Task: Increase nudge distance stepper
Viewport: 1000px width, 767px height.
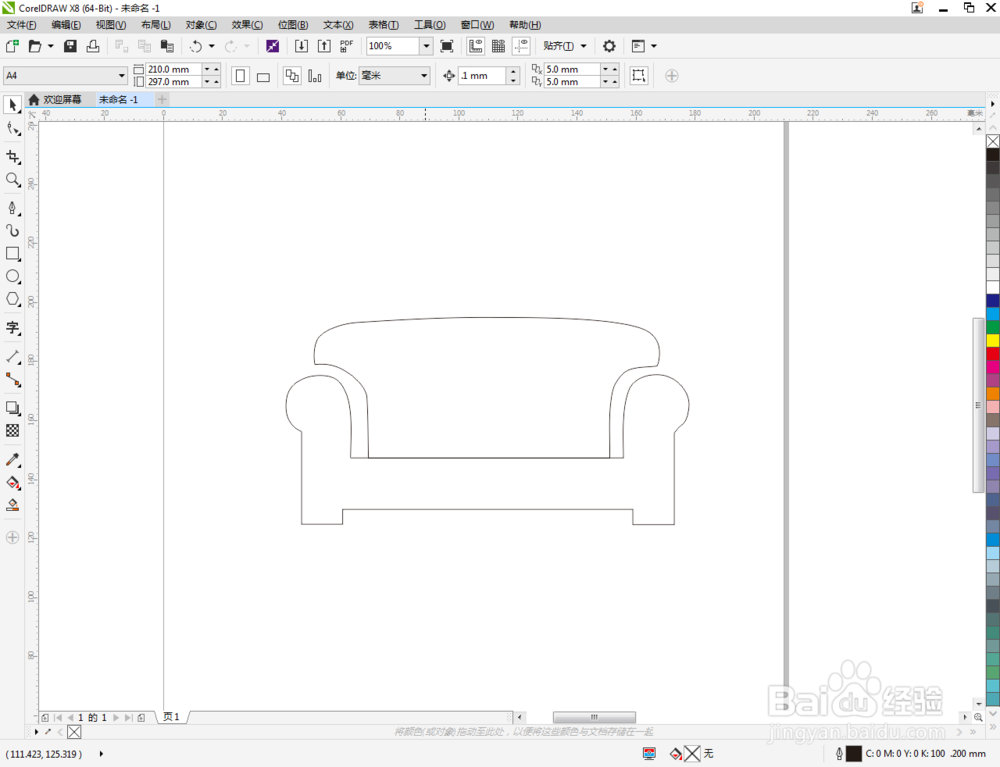Action: pos(514,71)
